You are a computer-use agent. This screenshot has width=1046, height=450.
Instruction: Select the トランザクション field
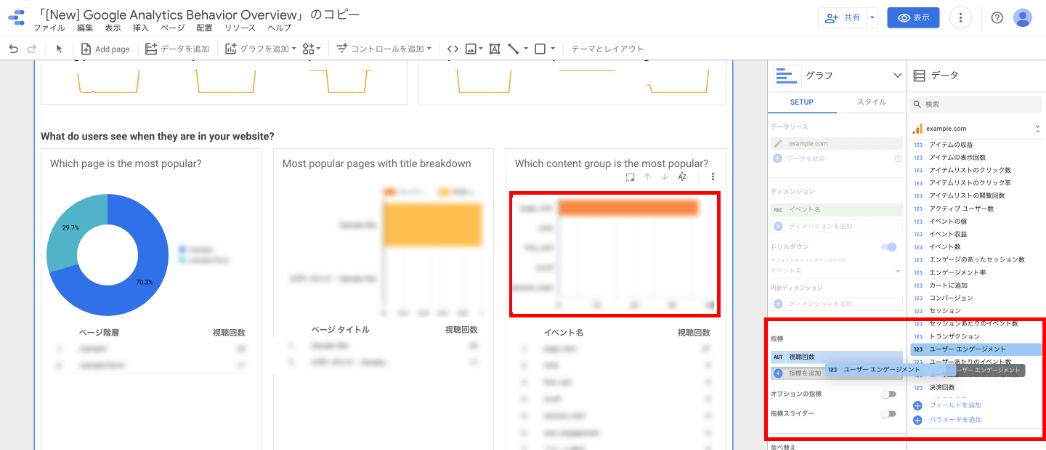(x=954, y=336)
